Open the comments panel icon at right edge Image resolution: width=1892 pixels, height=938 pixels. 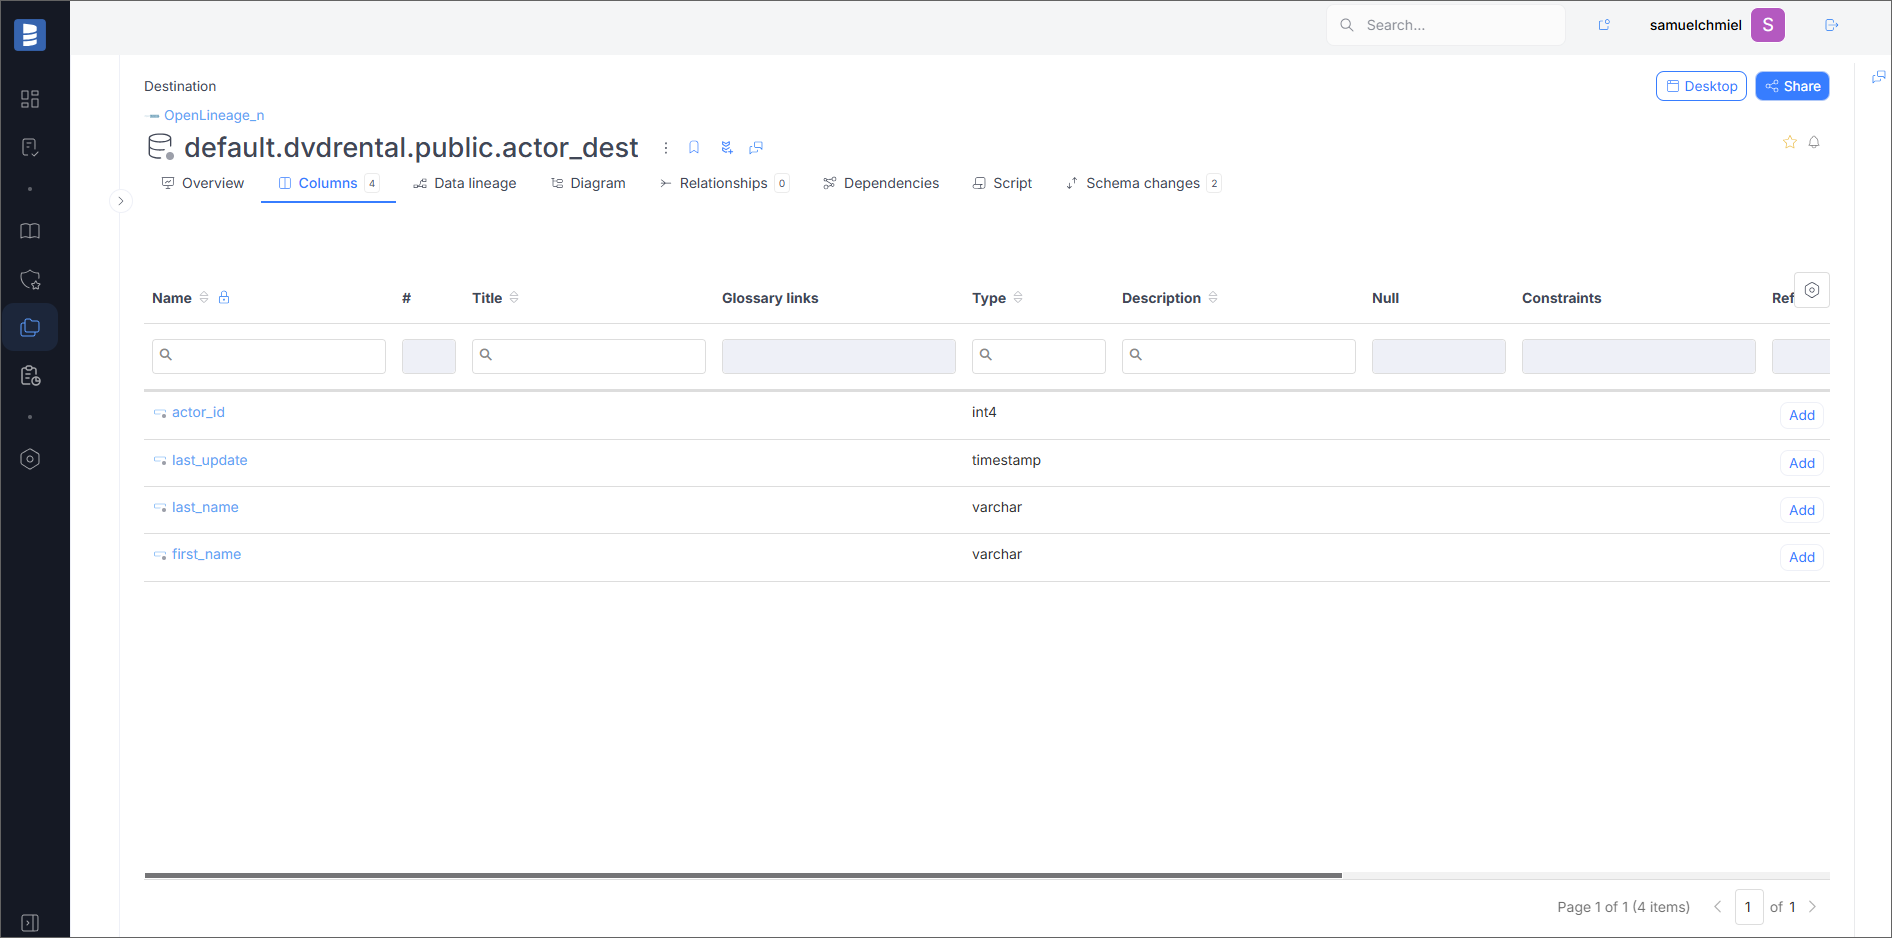(x=1879, y=77)
